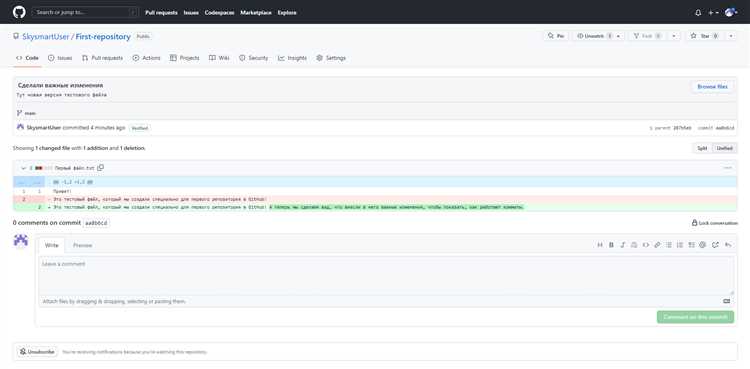Screen dimensions: 750x369
Task: Click the Markdown supported icon
Action: pyautogui.click(x=727, y=302)
